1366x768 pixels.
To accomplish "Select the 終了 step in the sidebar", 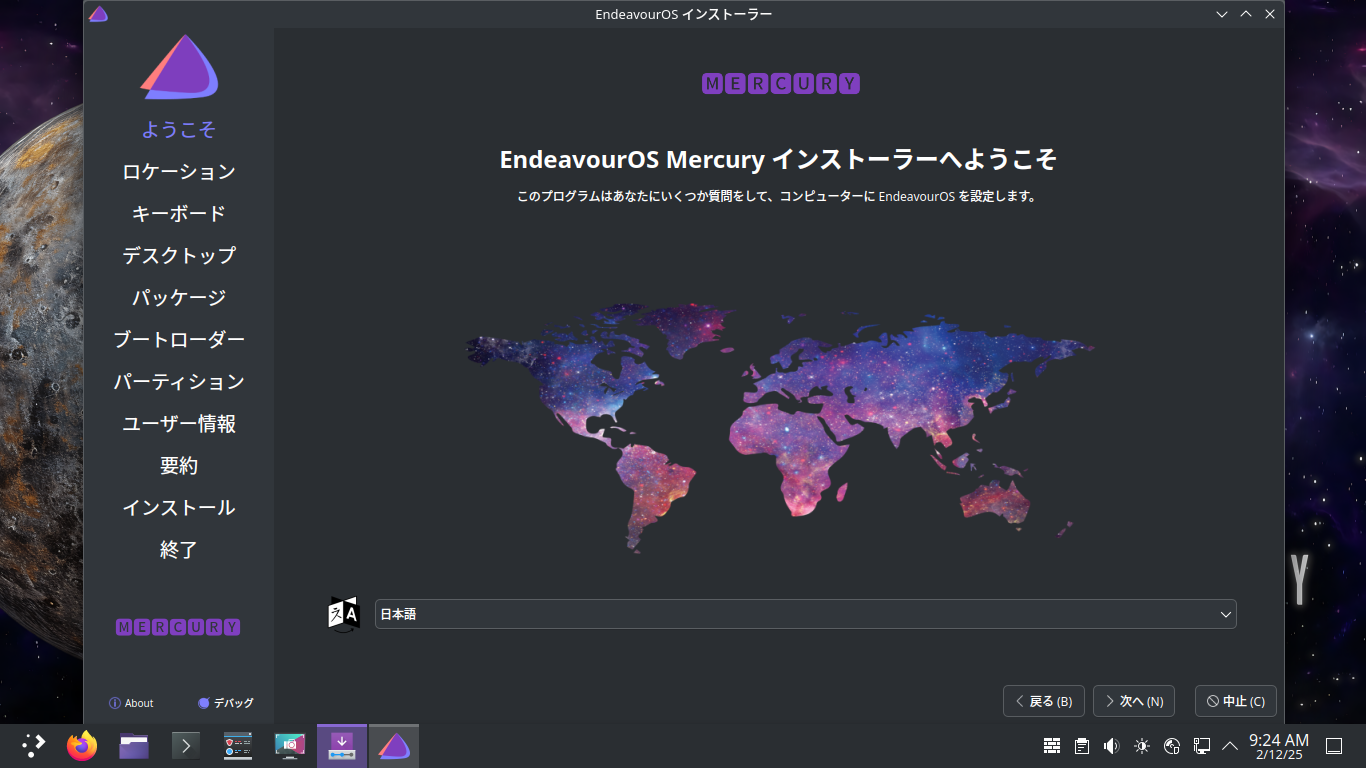I will (179, 550).
